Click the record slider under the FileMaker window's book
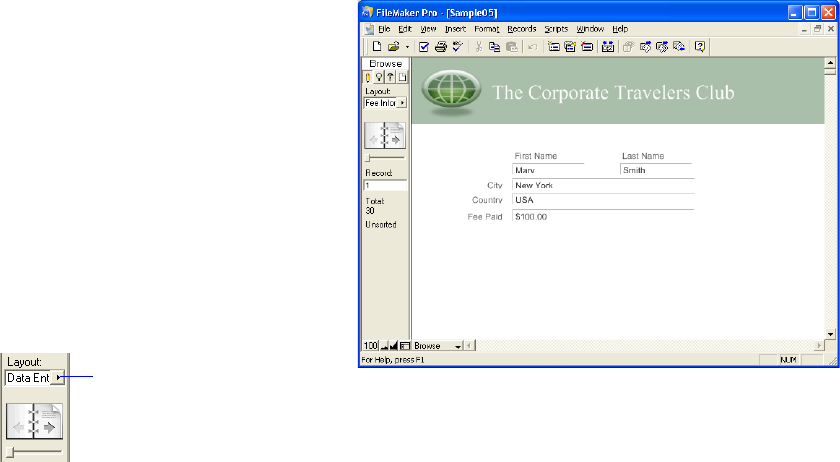The image size is (840, 462). 385,158
